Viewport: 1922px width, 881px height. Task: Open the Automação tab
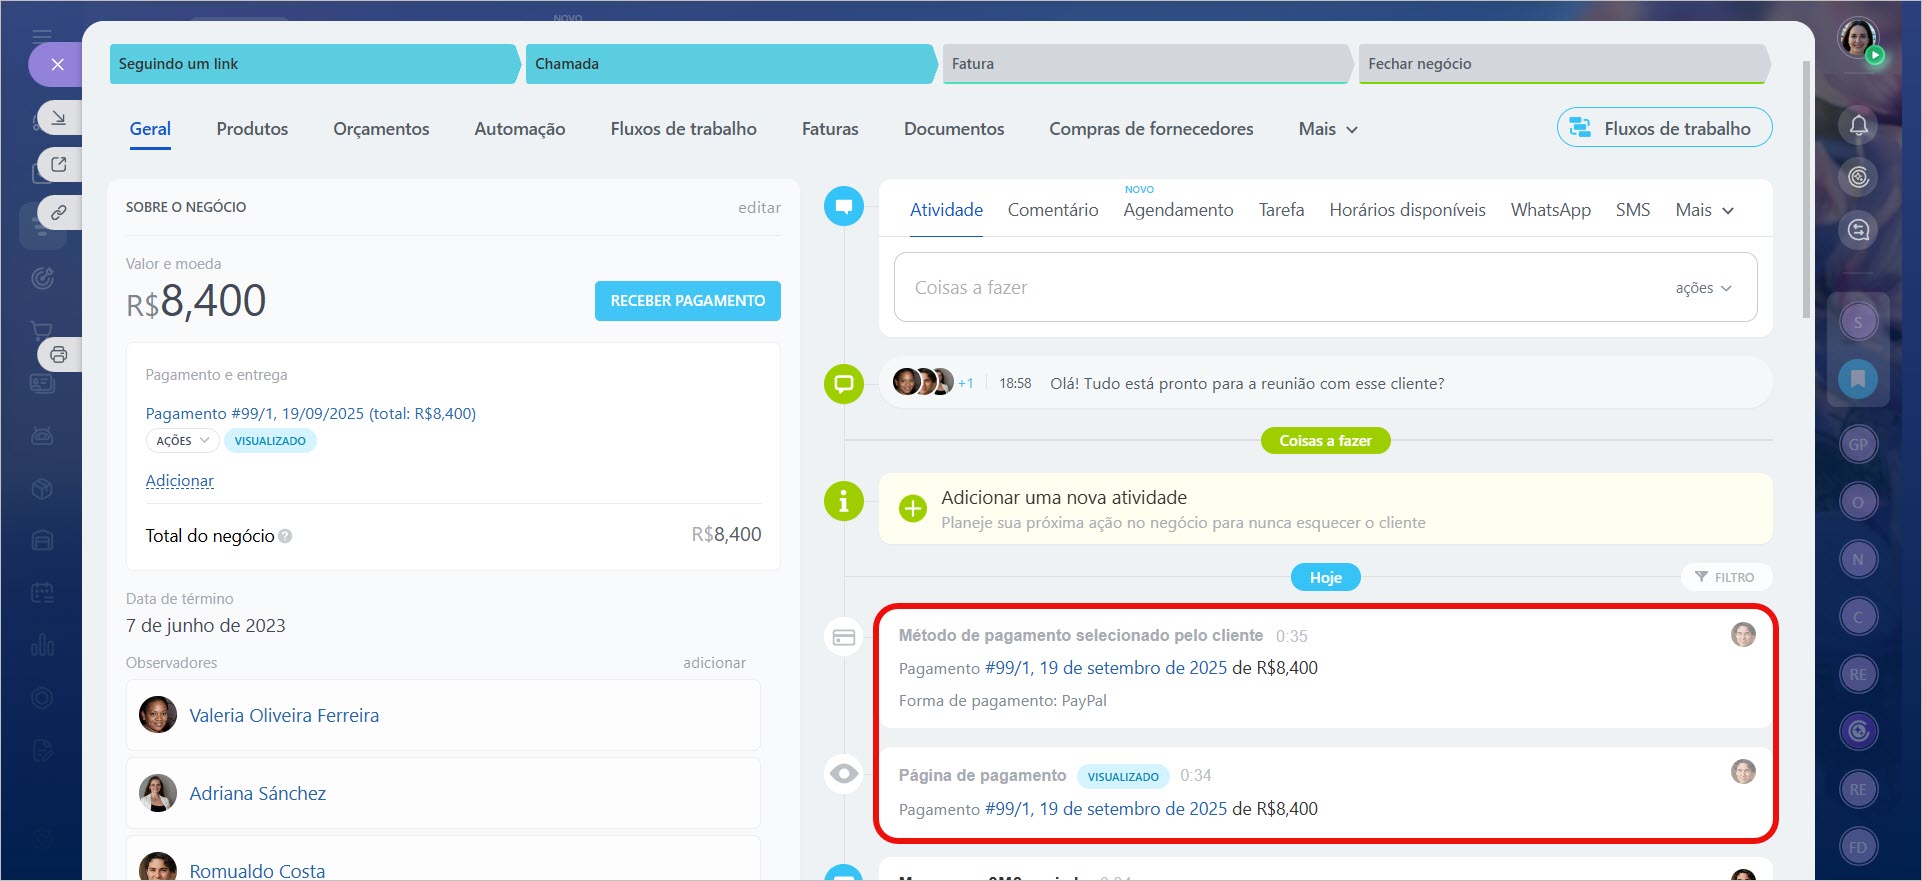(520, 129)
